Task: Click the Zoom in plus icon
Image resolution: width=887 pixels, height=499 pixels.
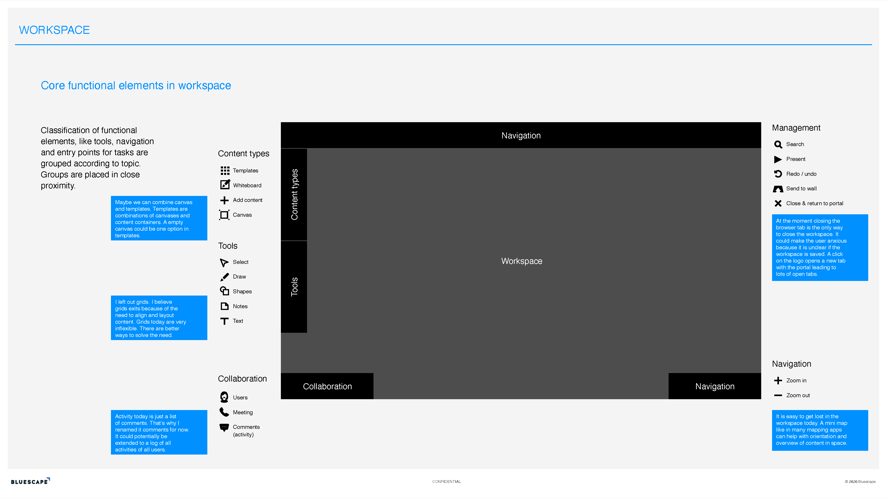Action: (778, 380)
